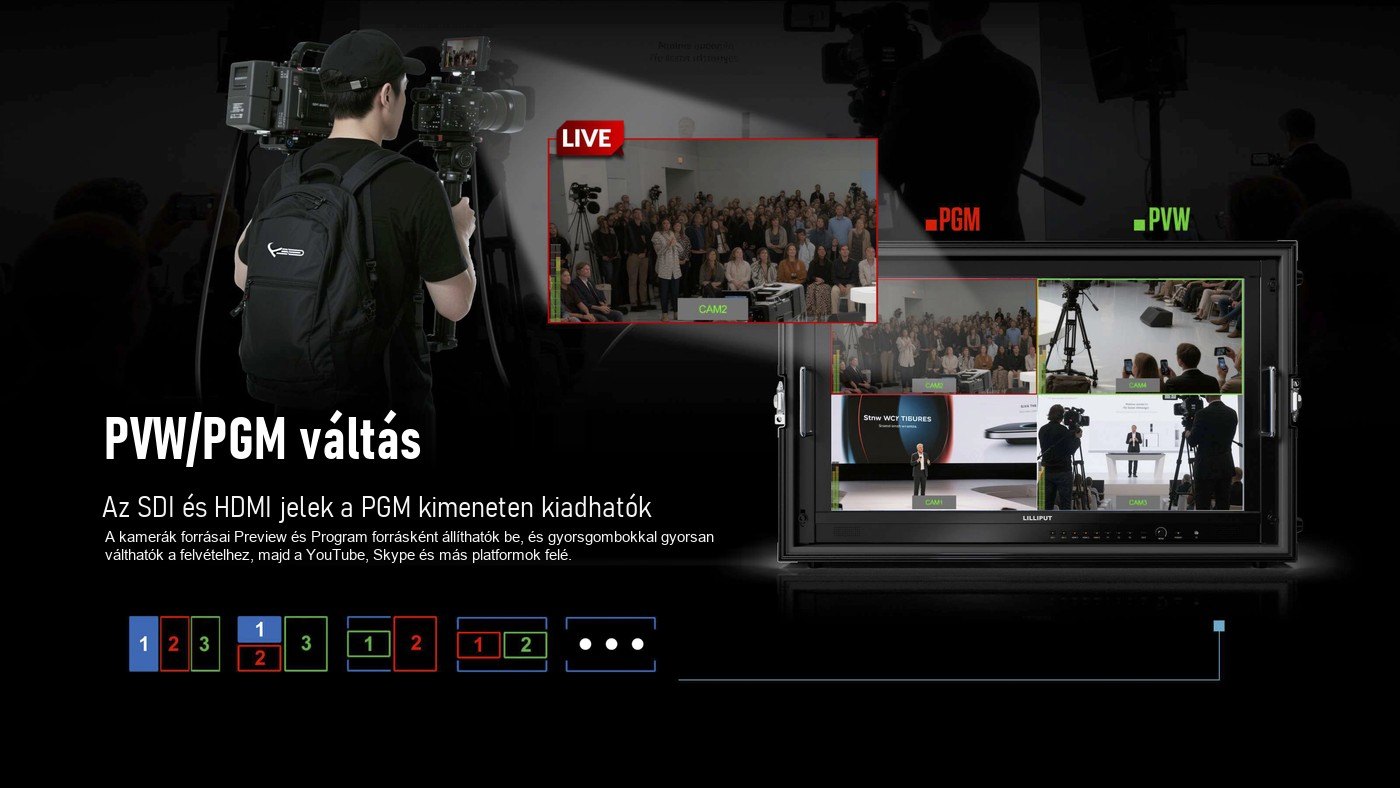Image resolution: width=1400 pixels, height=788 pixels.
Task: Select the layout with red 1 beside green 2
Action: [x=502, y=644]
